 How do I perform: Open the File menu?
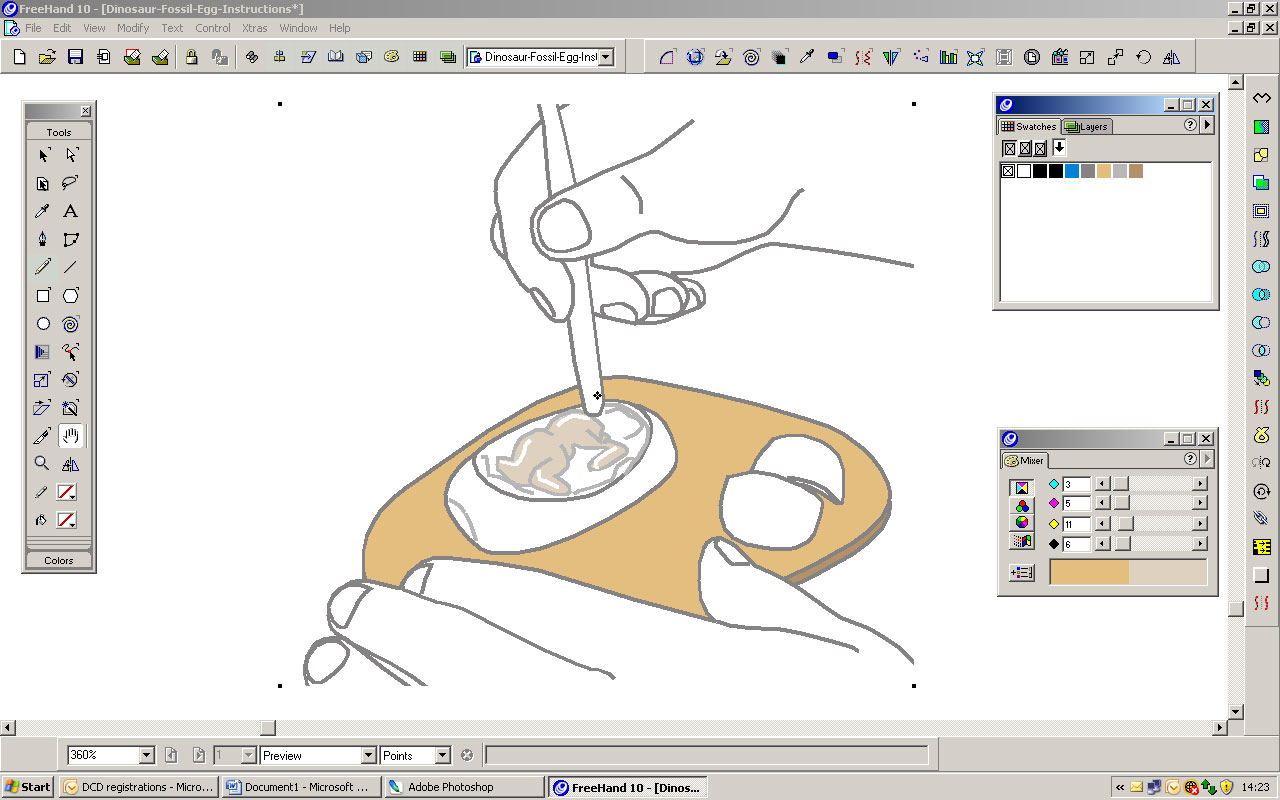click(33, 28)
